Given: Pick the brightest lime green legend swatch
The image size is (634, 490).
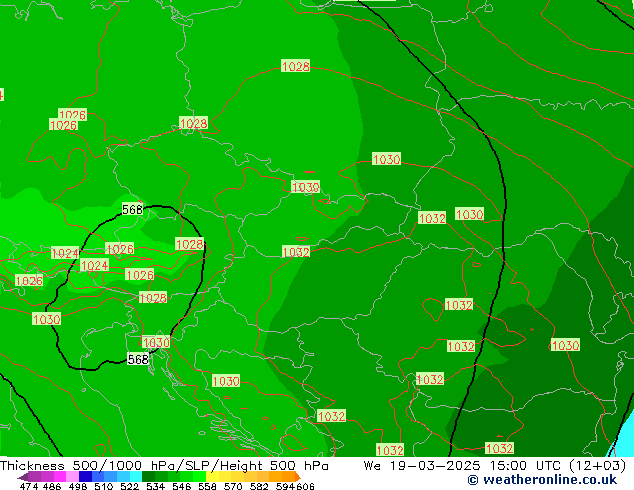Looking at the screenshot, I should (x=200, y=477).
